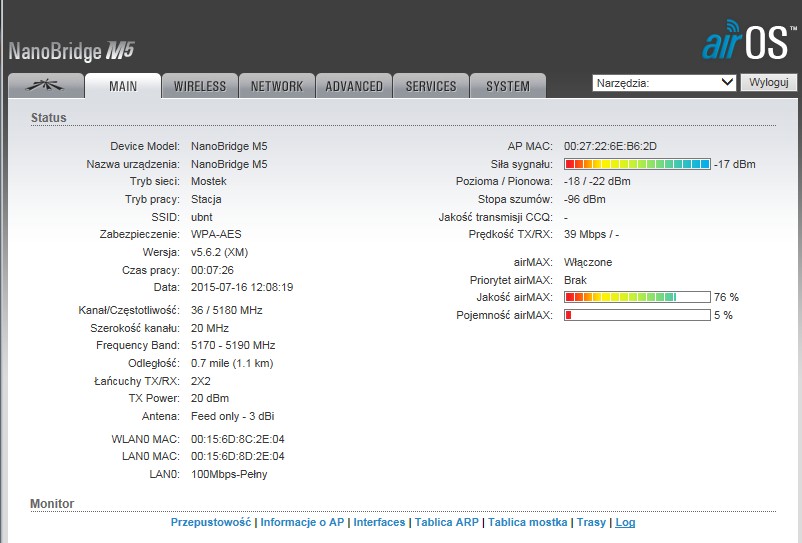Click the airOS logo

click(748, 41)
